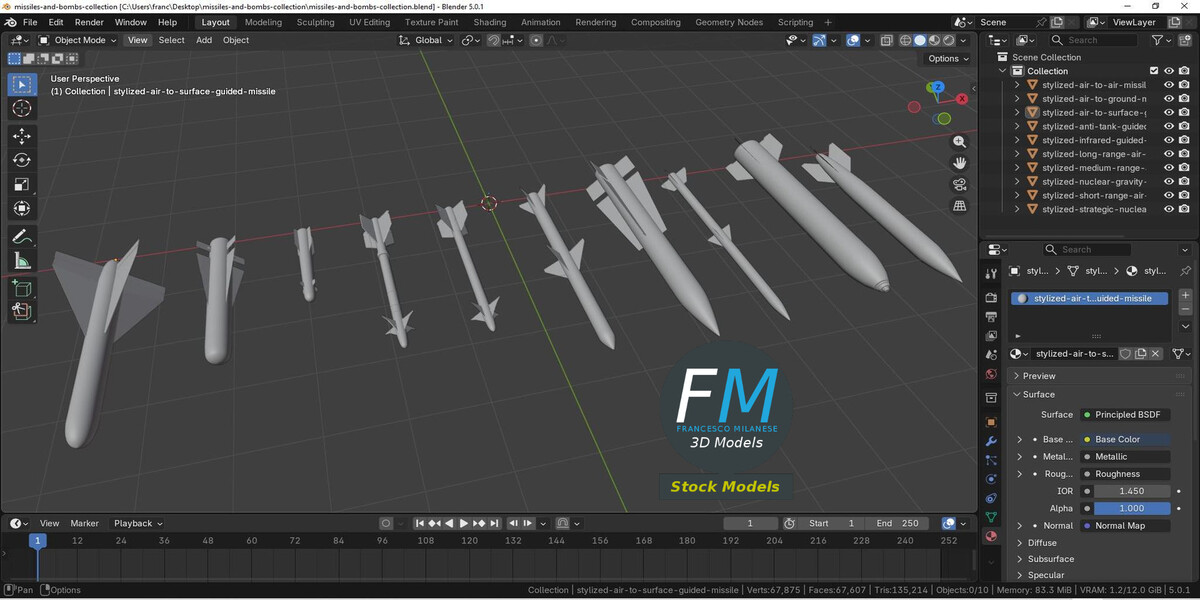
Task: Click the Options button in viewport
Action: pyautogui.click(x=947, y=58)
